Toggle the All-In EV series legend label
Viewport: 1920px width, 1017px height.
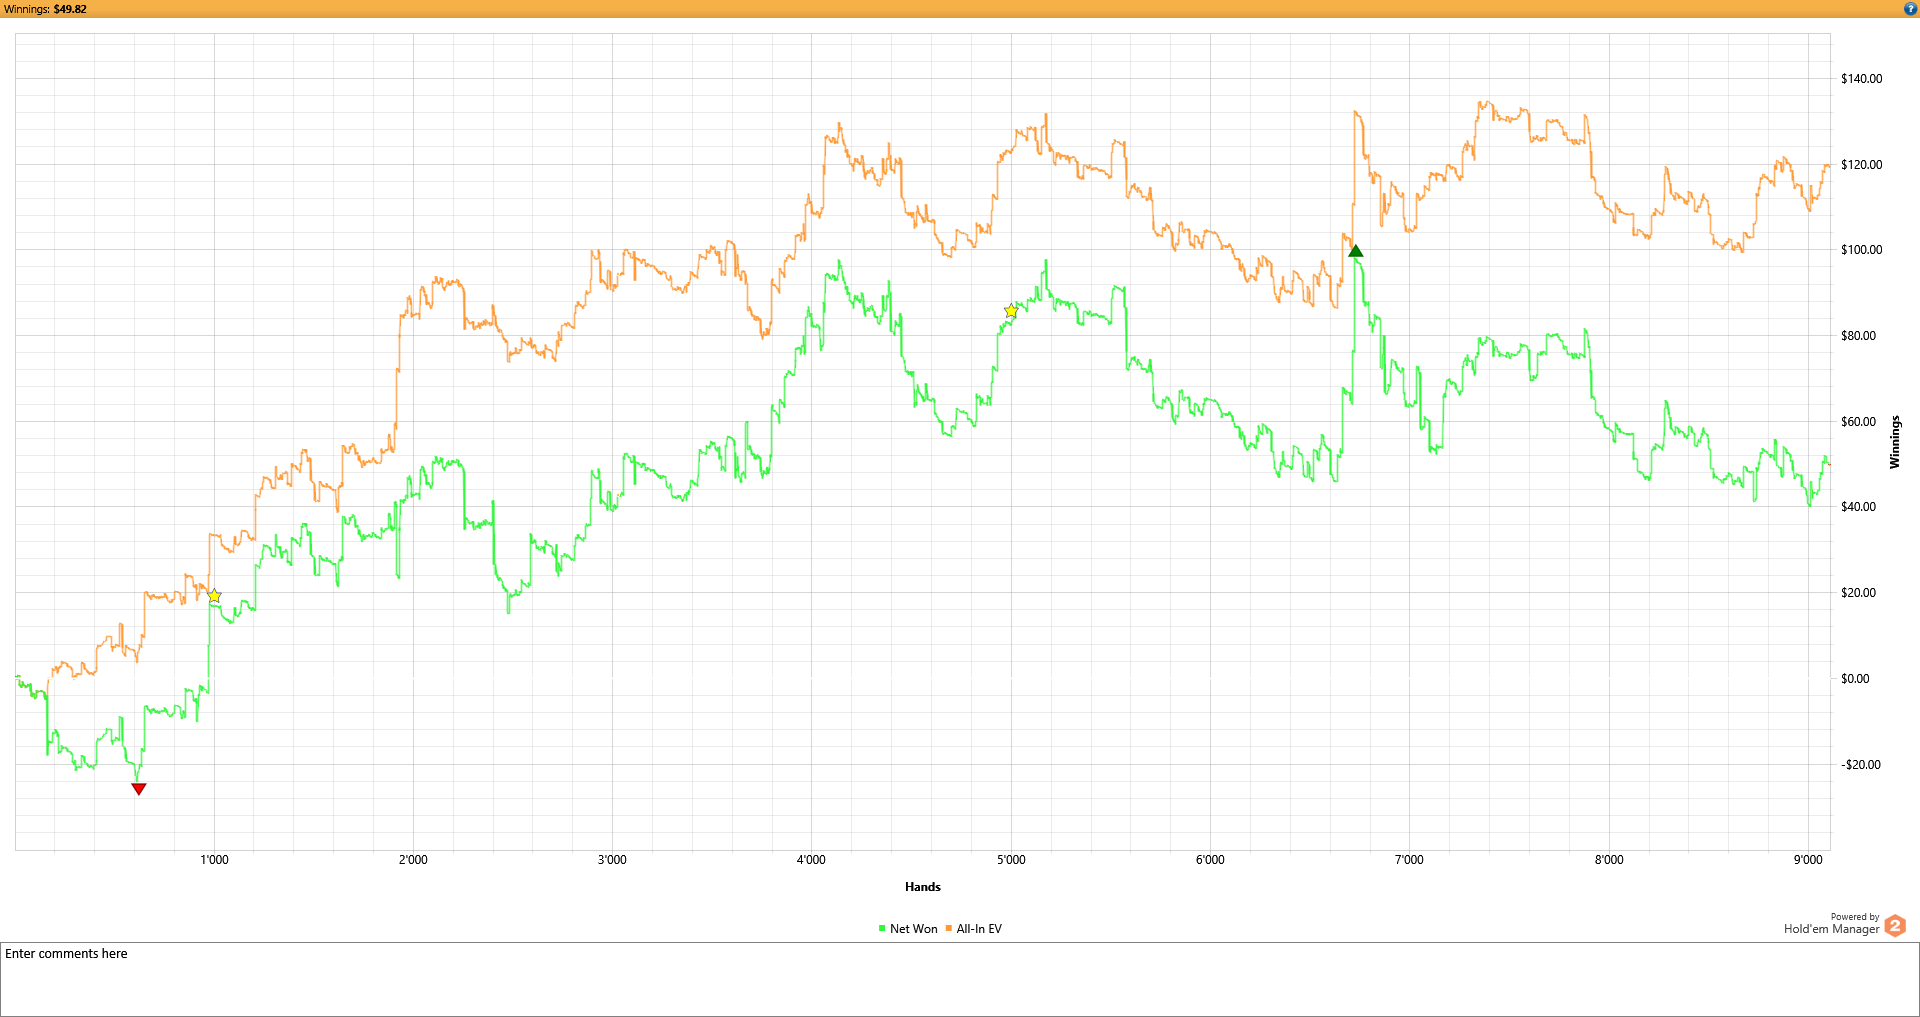click(x=978, y=929)
